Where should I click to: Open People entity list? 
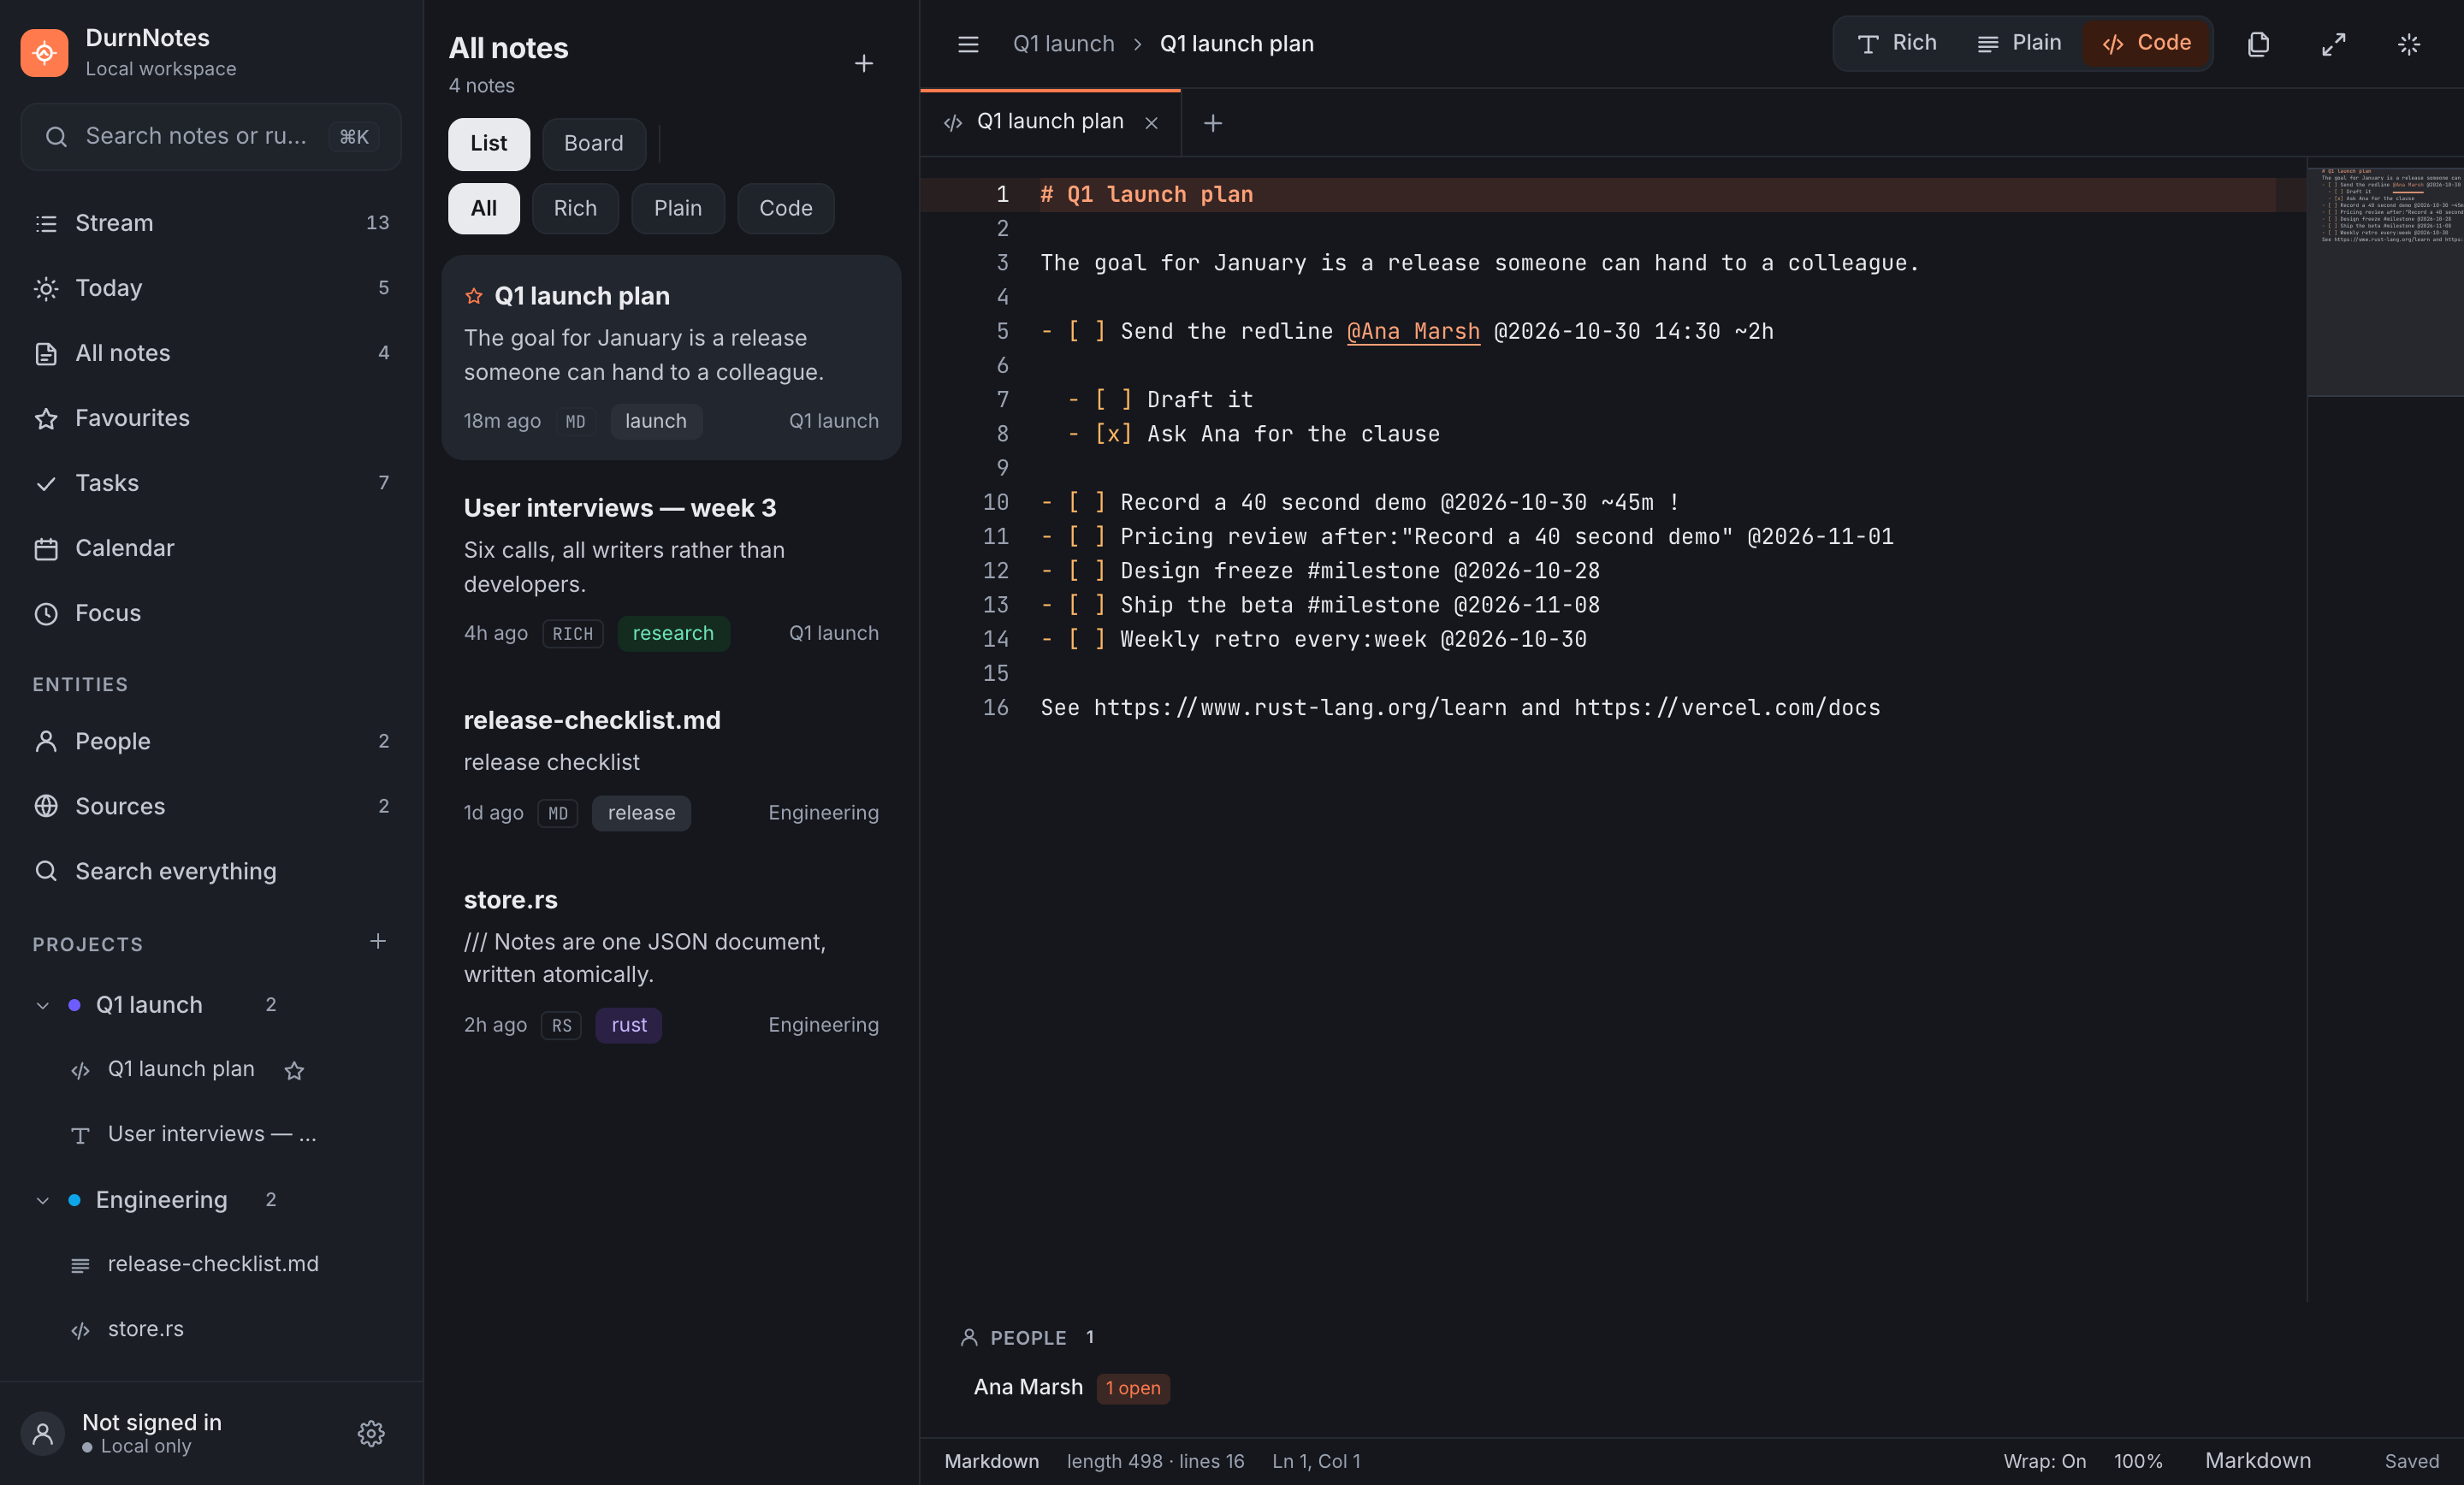[x=211, y=741]
